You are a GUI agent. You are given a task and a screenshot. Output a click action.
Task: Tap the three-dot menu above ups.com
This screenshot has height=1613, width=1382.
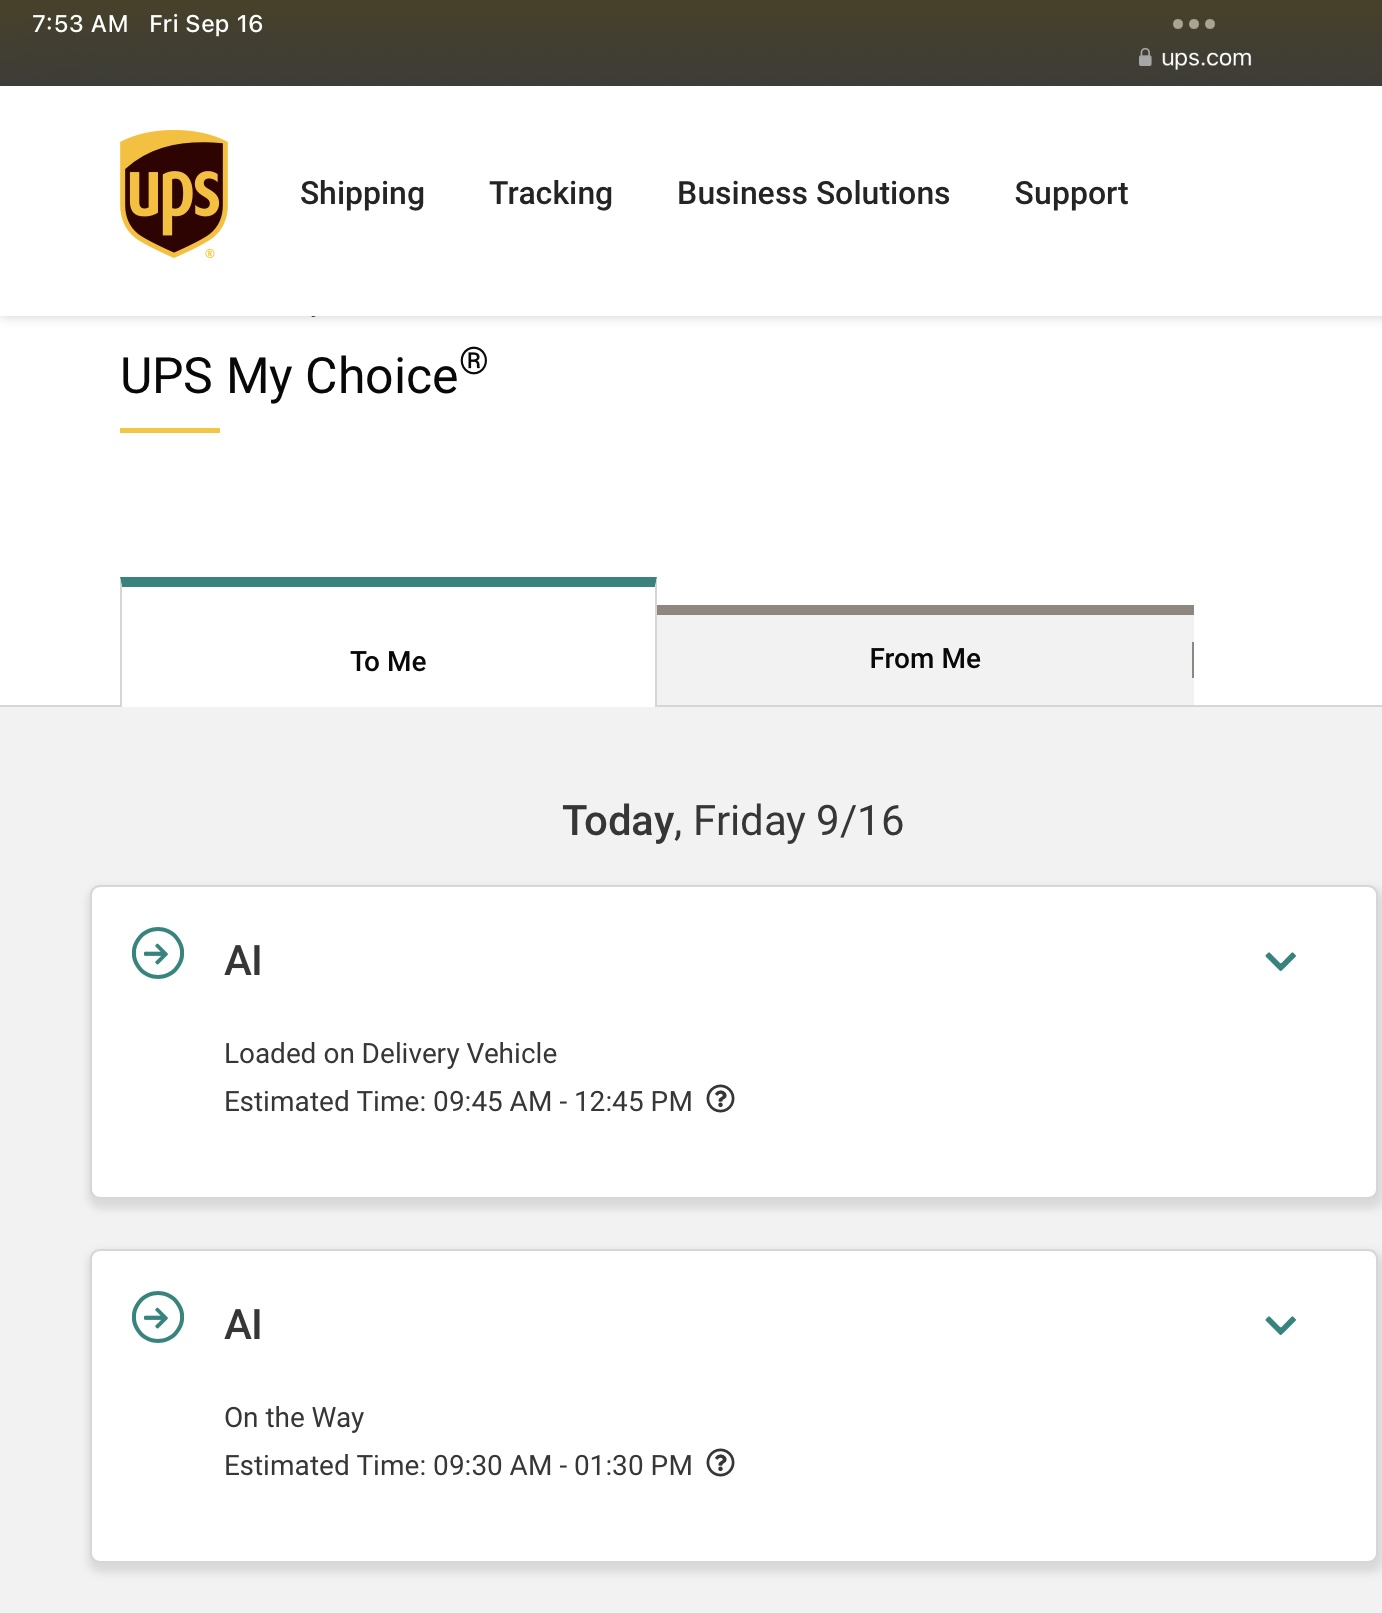coord(1194,24)
